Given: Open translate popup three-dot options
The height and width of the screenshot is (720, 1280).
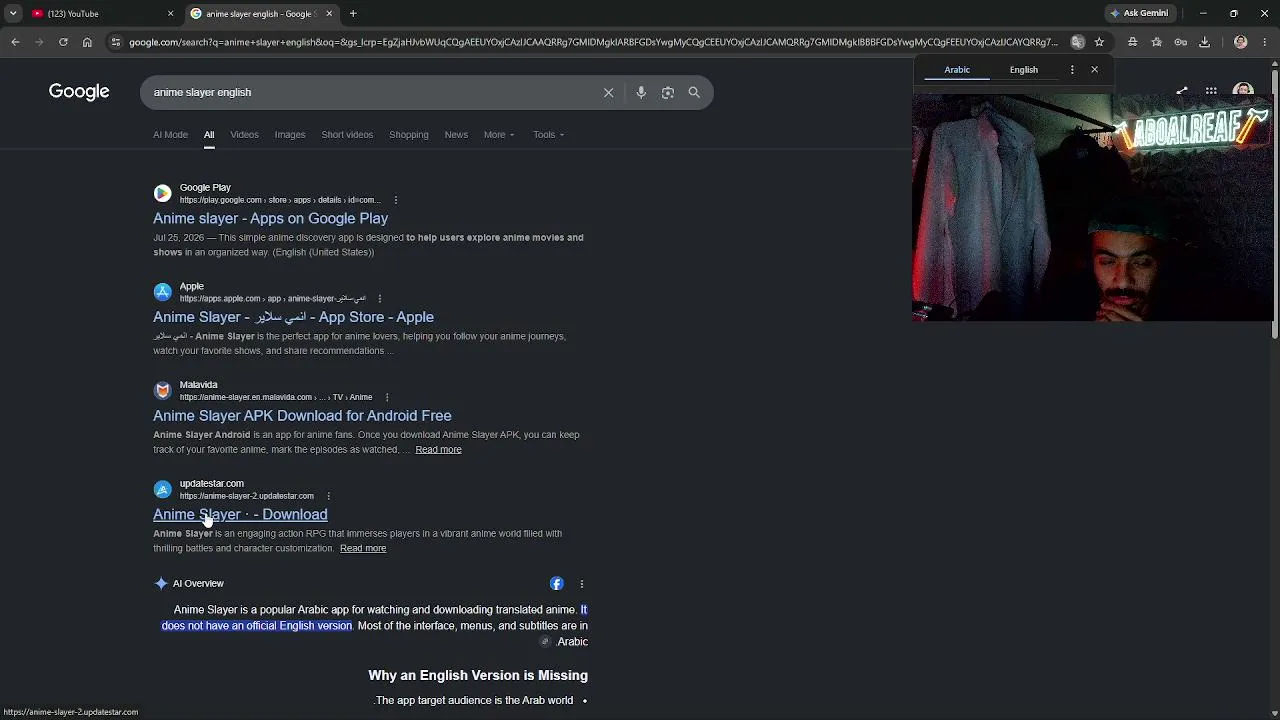Looking at the screenshot, I should click(x=1072, y=70).
